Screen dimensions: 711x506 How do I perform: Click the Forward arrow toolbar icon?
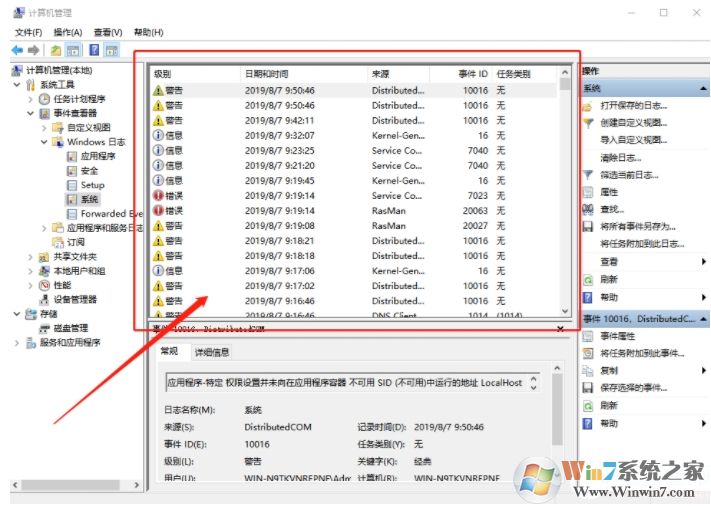[x=33, y=50]
